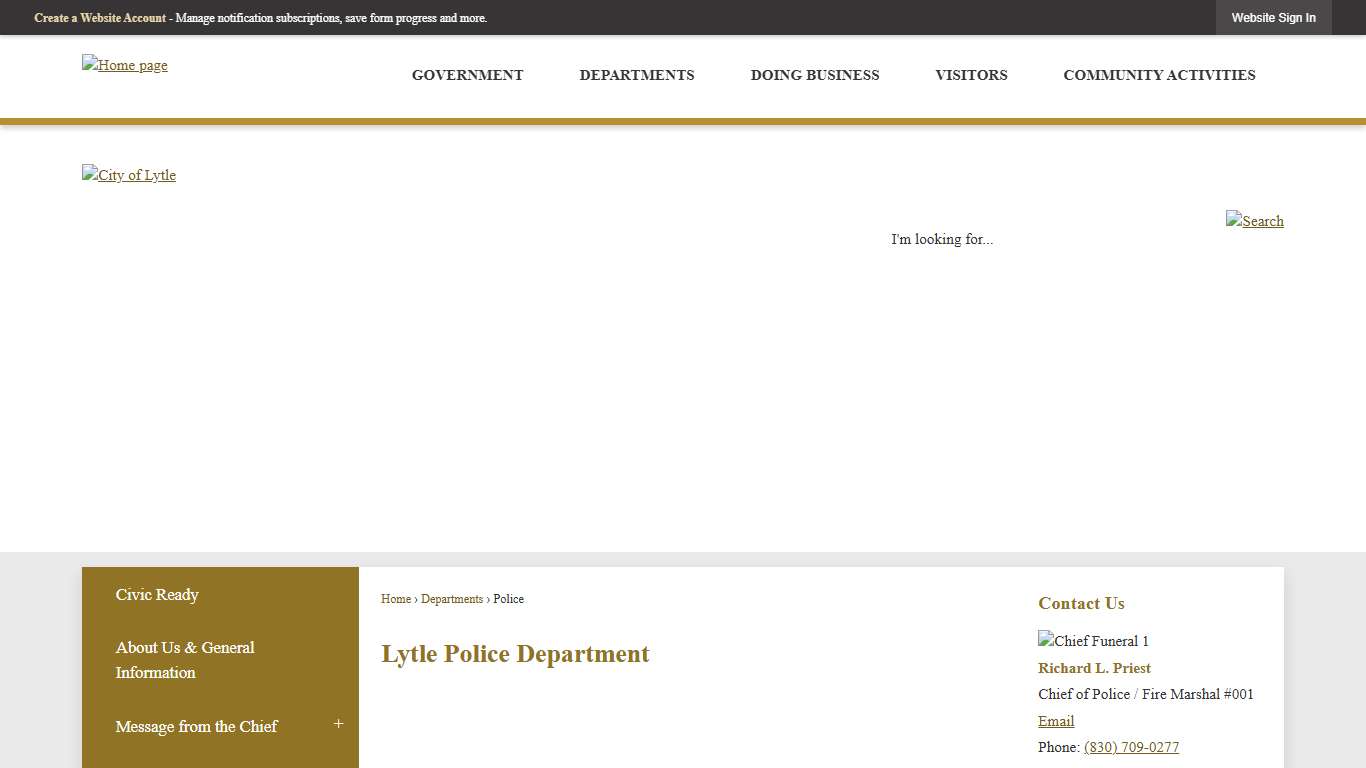This screenshot has height=768, width=1366.
Task: Click the Richard L. Priest name link
Action: 1094,668
